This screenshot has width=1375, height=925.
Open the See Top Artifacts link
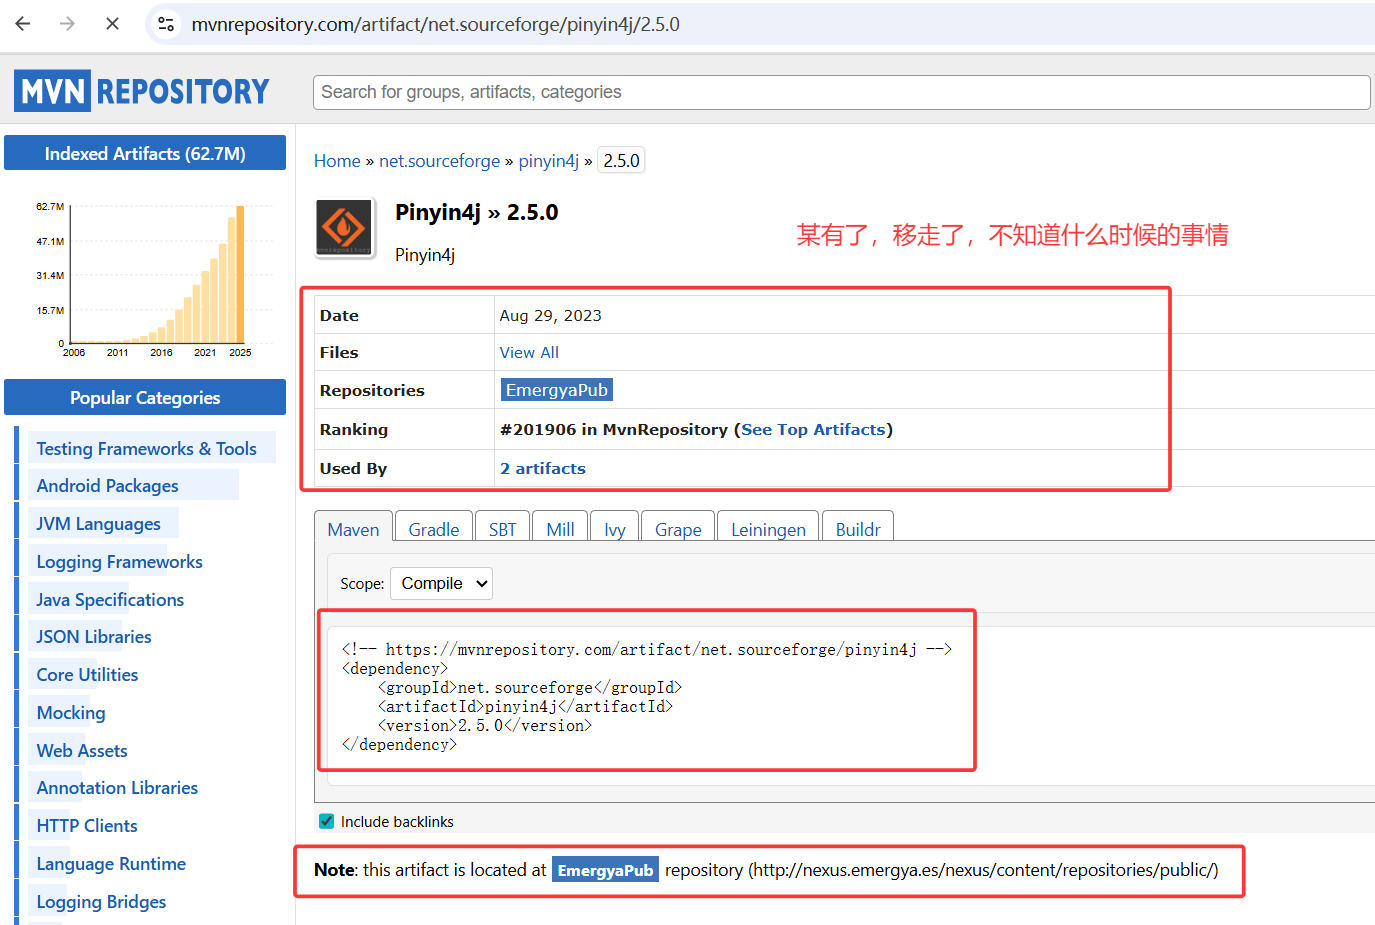813,429
